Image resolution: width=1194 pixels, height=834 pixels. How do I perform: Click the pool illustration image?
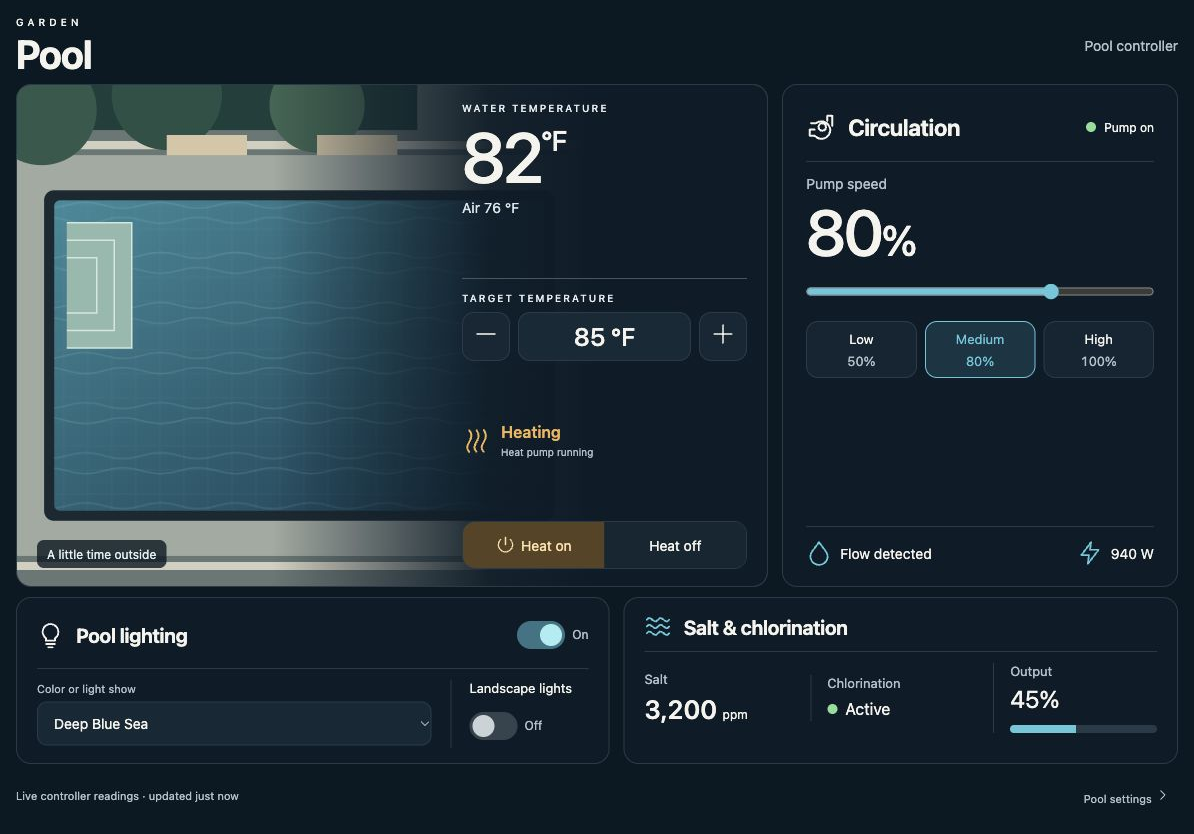pyautogui.click(x=240, y=335)
